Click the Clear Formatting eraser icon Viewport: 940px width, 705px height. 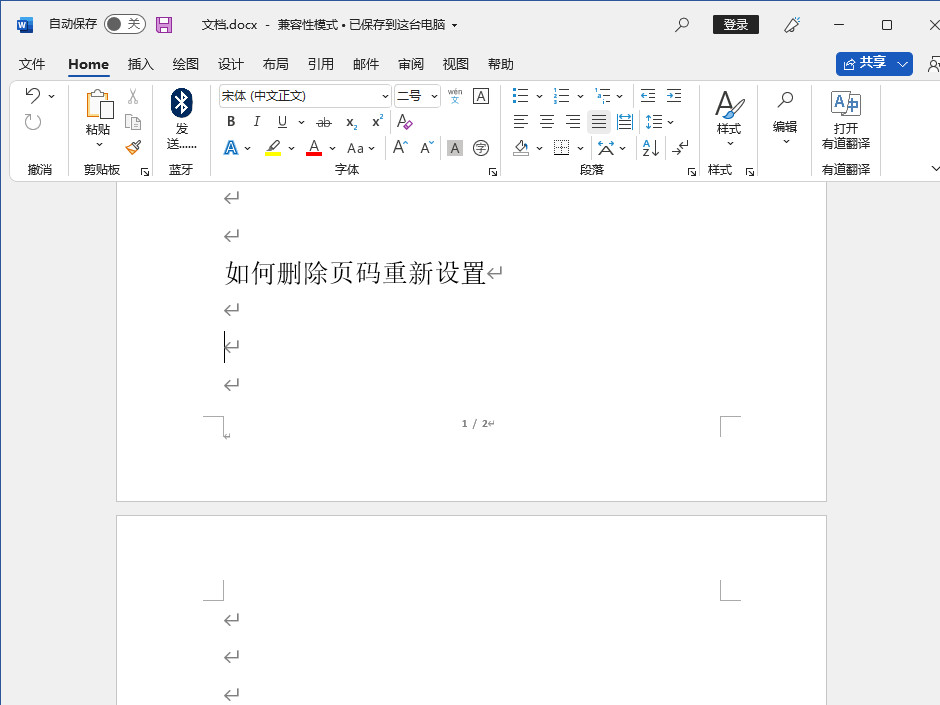[x=404, y=122]
